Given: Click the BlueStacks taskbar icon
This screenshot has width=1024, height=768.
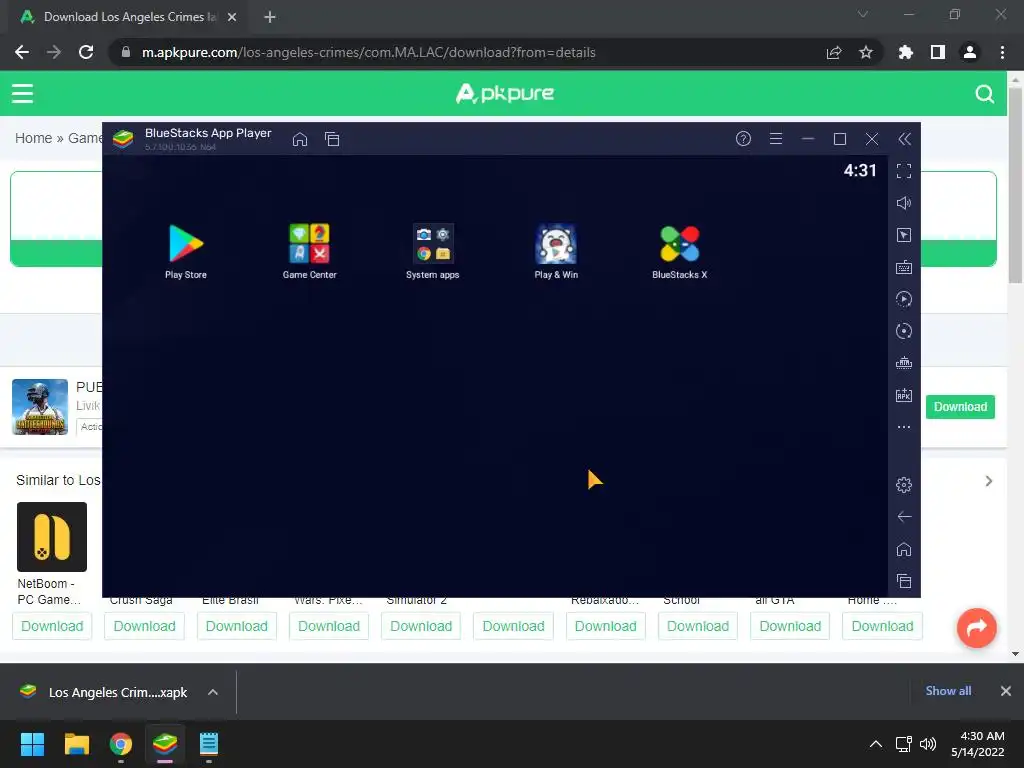Looking at the screenshot, I should tap(165, 744).
